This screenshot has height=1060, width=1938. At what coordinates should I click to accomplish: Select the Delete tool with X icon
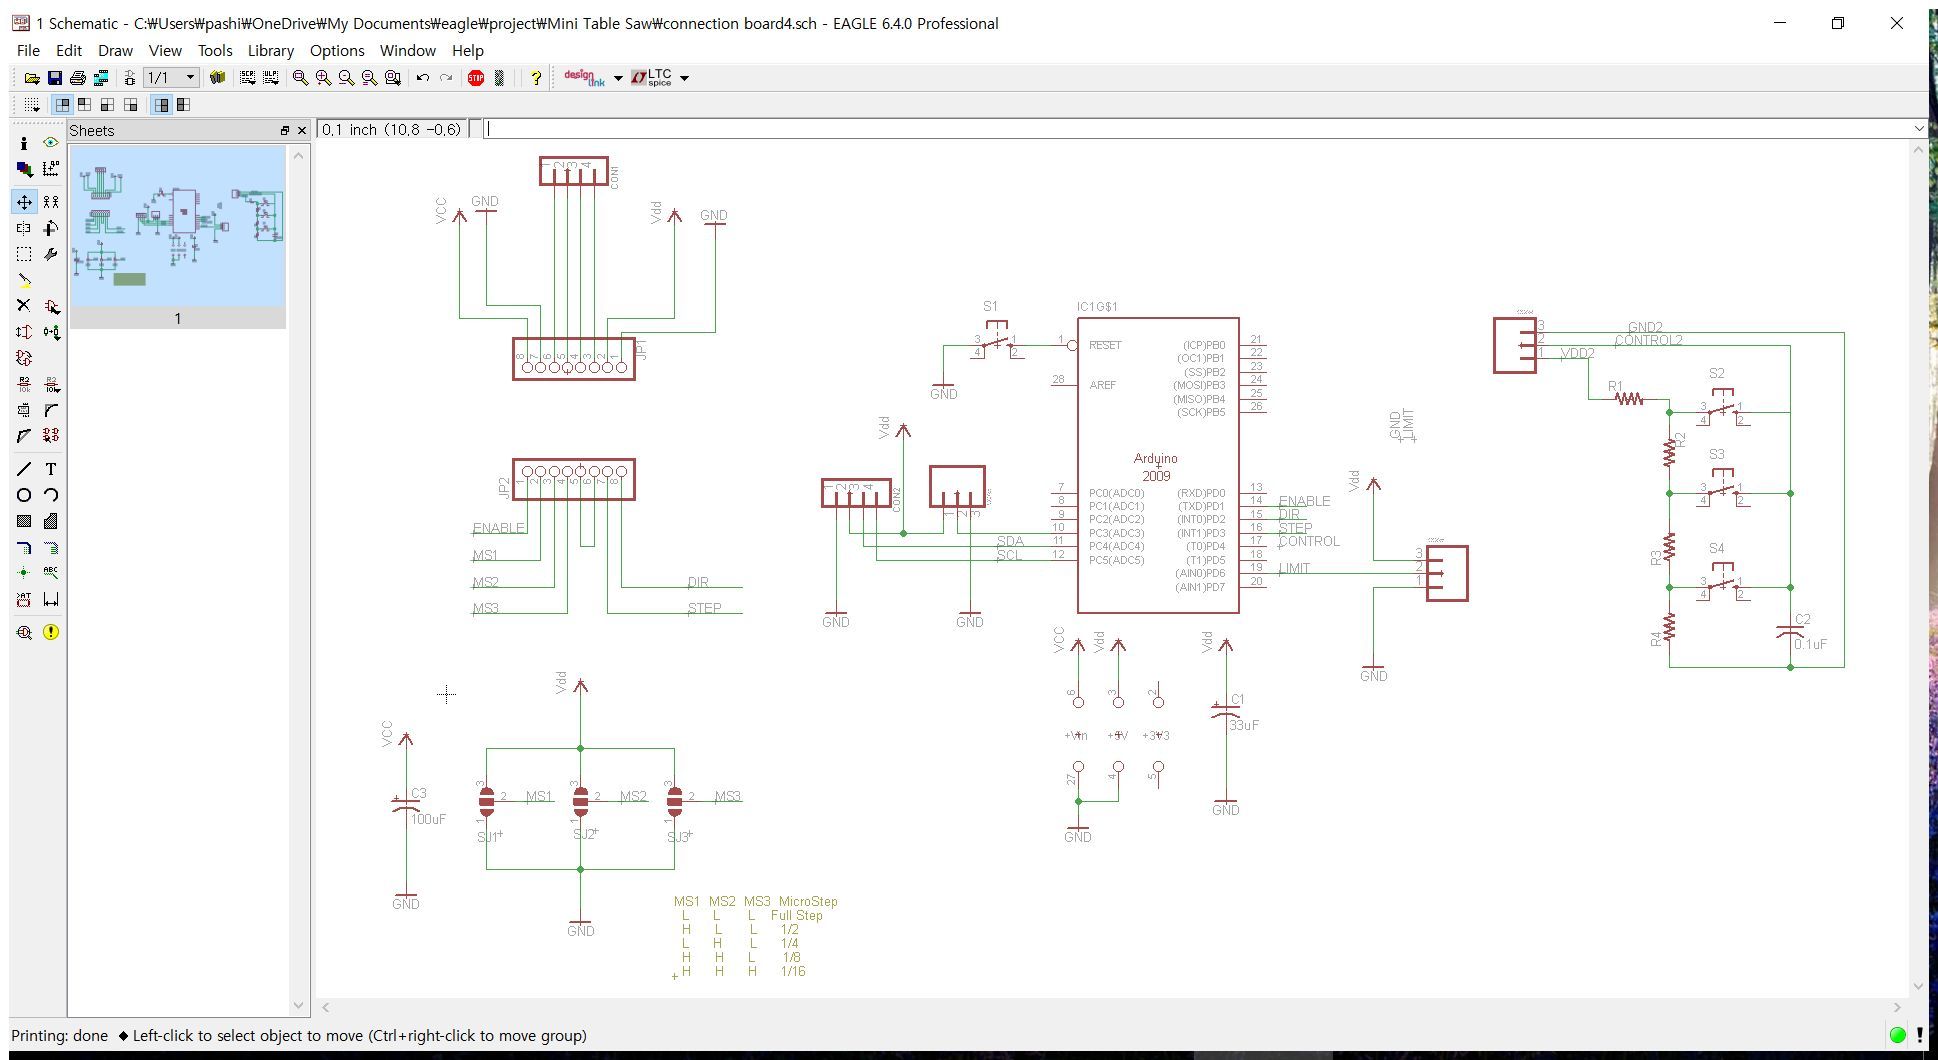[x=24, y=306]
